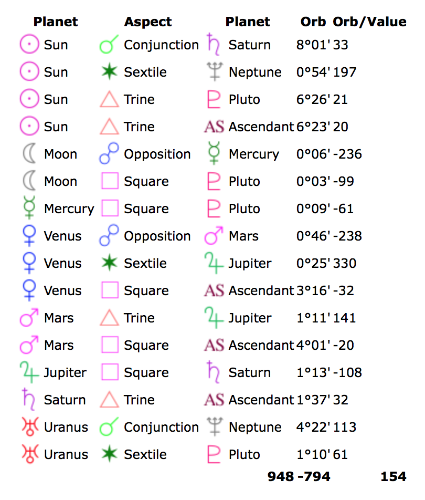Click the Venus glyph in Venus Opposition row

(x=29, y=235)
